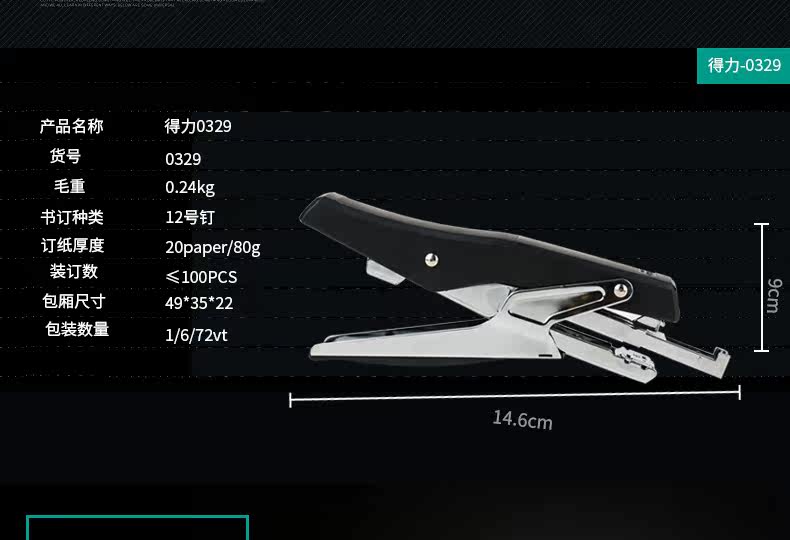Click the 1/6/72vt packing quantity value
The height and width of the screenshot is (540, 790).
pyautogui.click(x=196, y=335)
